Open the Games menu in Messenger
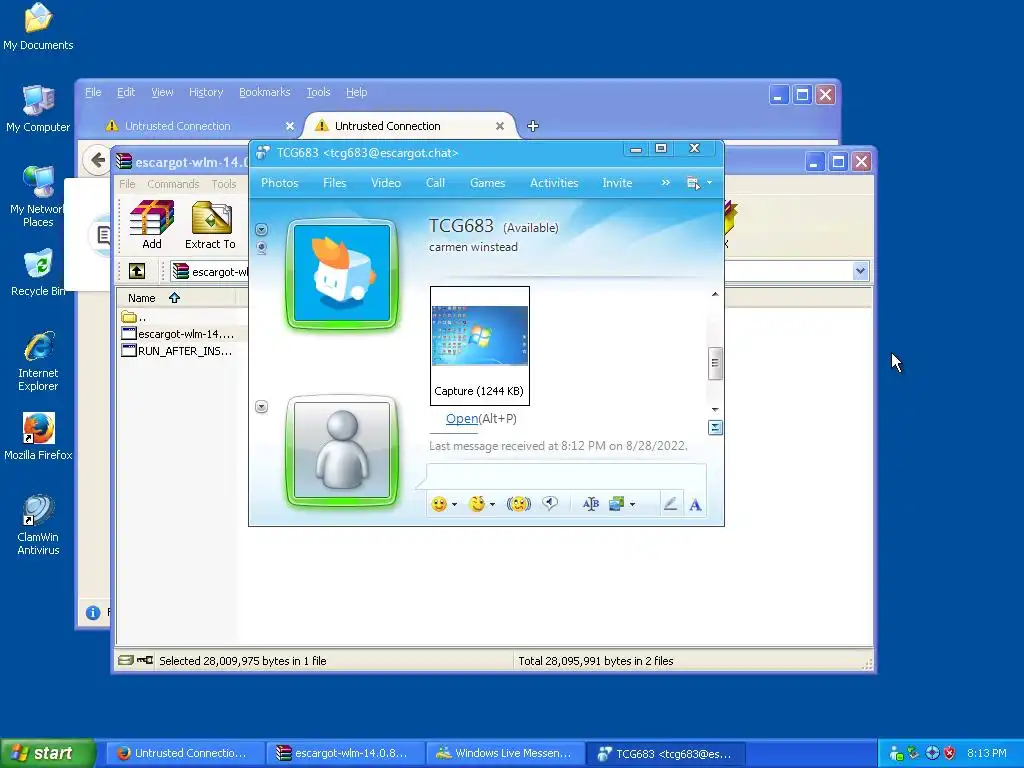 (x=487, y=183)
